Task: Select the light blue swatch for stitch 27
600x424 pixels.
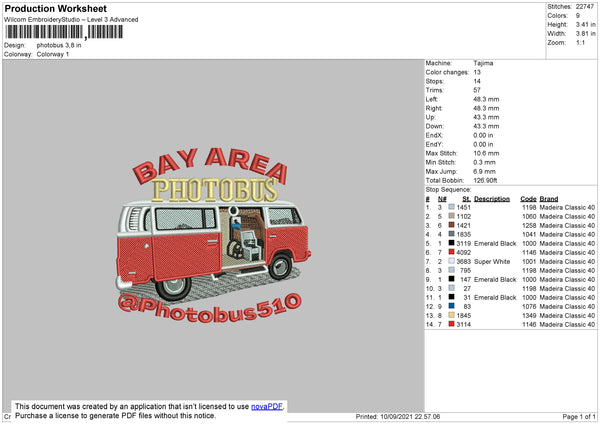Action: pos(452,288)
